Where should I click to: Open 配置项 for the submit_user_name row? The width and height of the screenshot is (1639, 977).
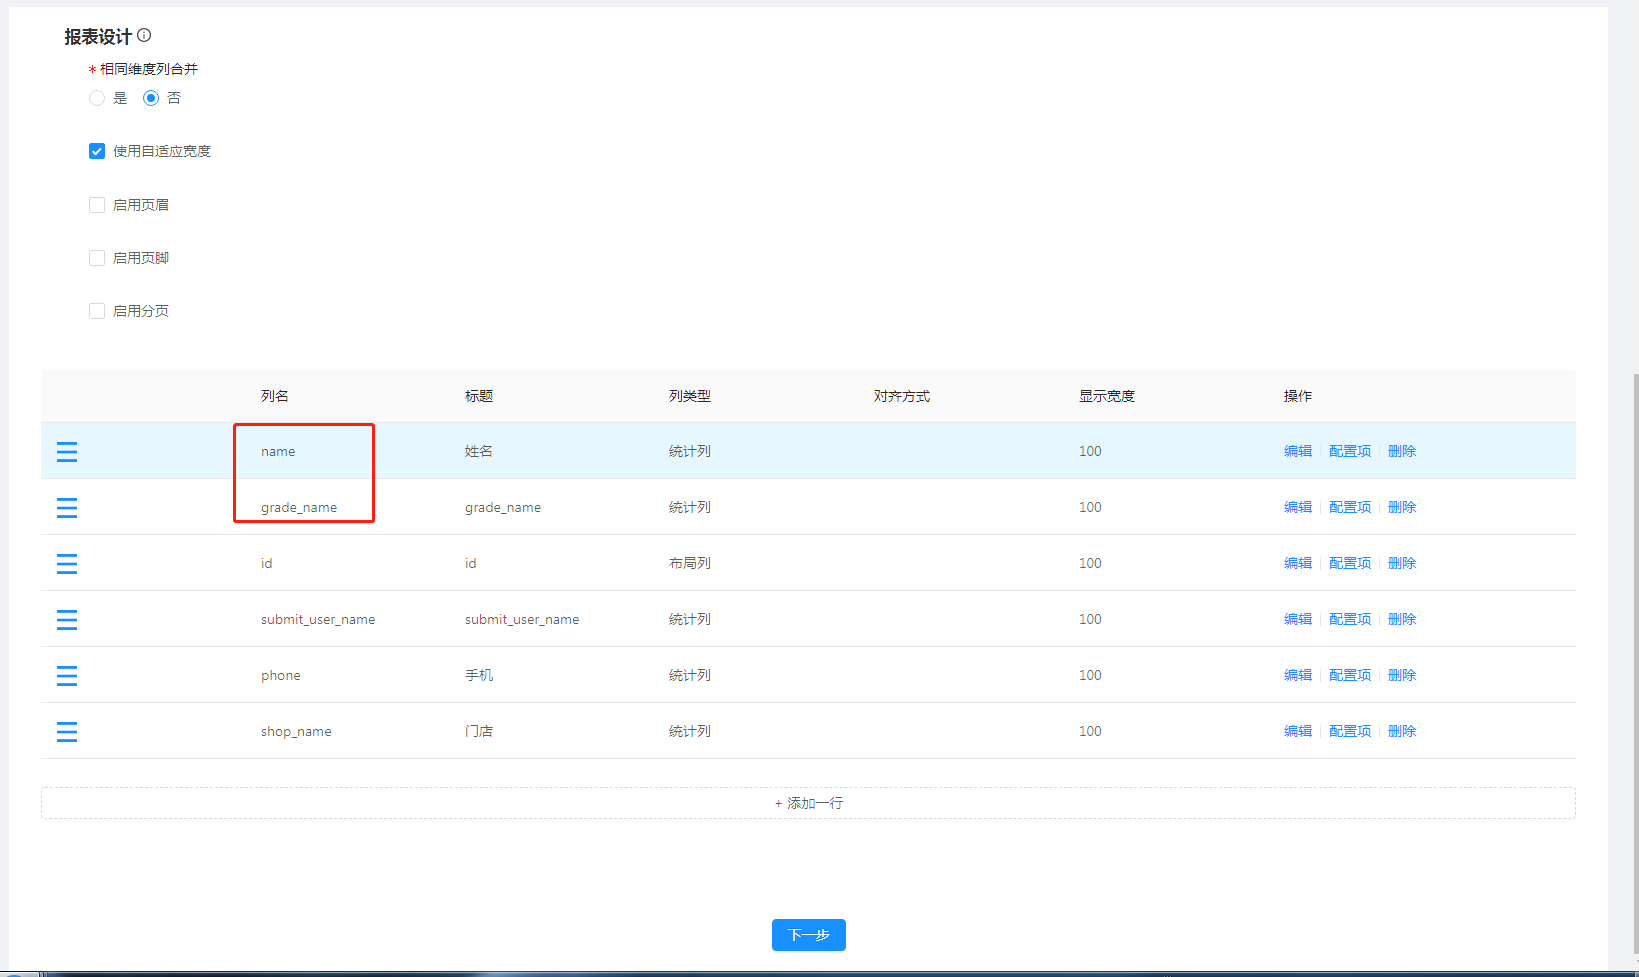click(x=1350, y=619)
